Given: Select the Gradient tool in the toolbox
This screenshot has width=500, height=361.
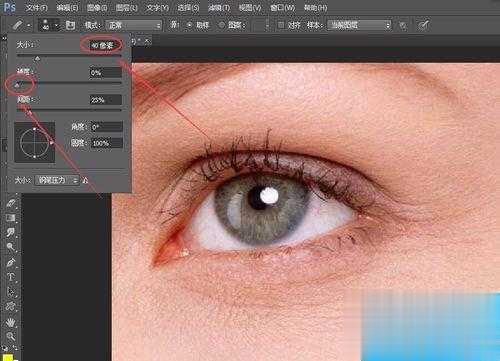Looking at the screenshot, I should (x=10, y=218).
